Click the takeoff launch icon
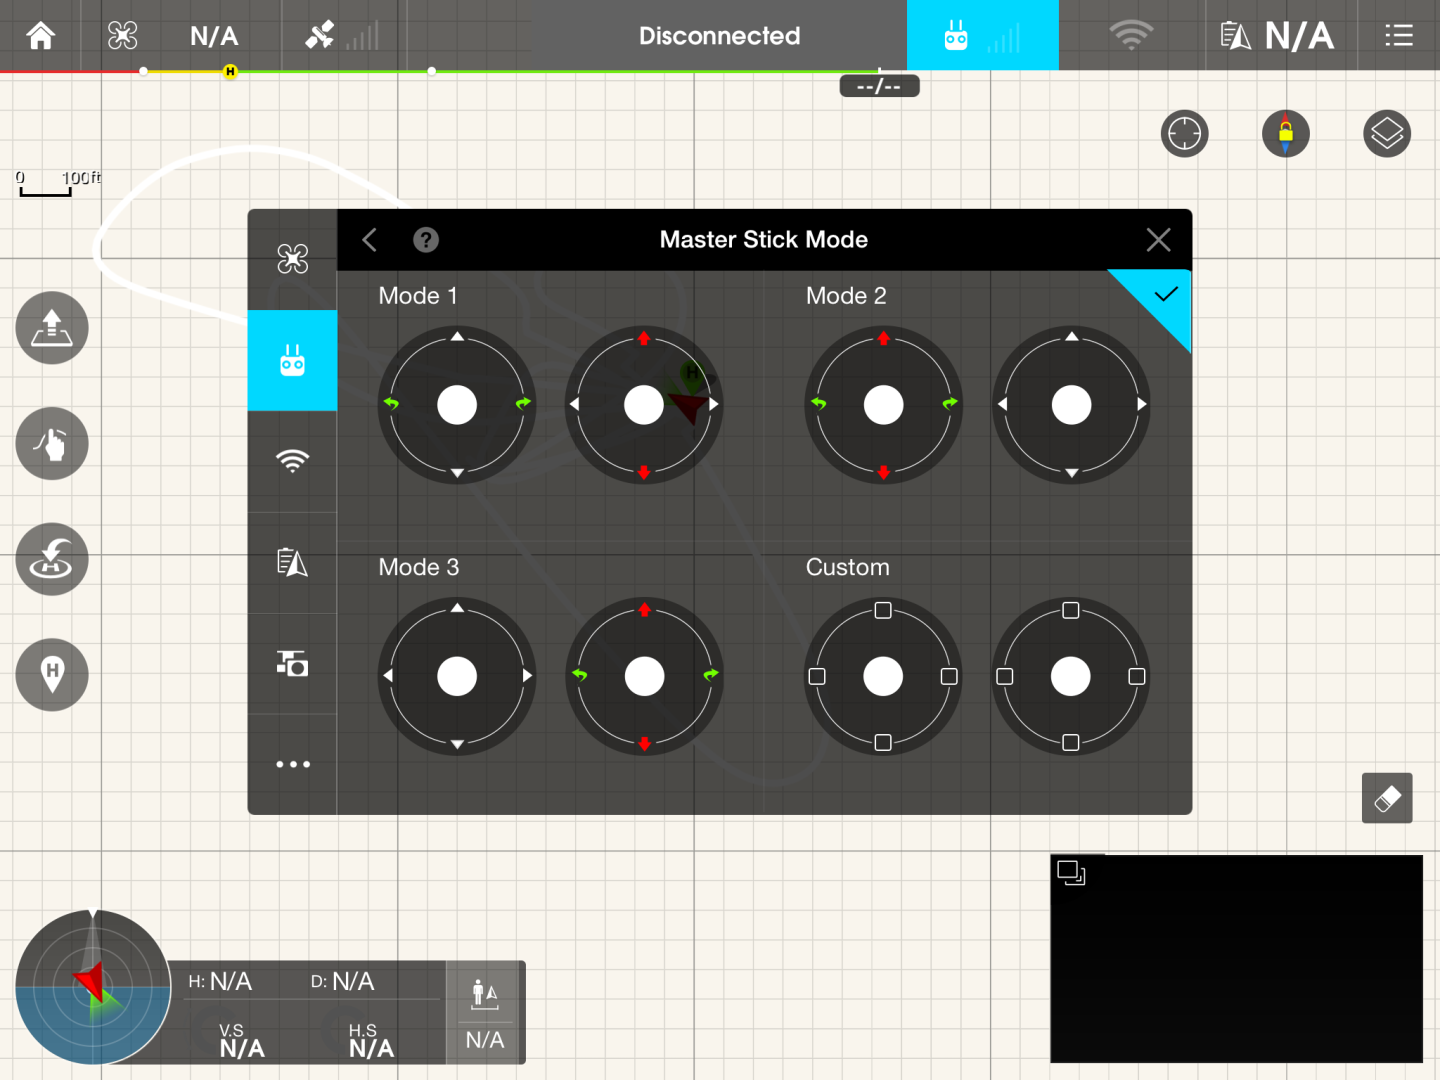Viewport: 1440px width, 1080px height. 52,328
